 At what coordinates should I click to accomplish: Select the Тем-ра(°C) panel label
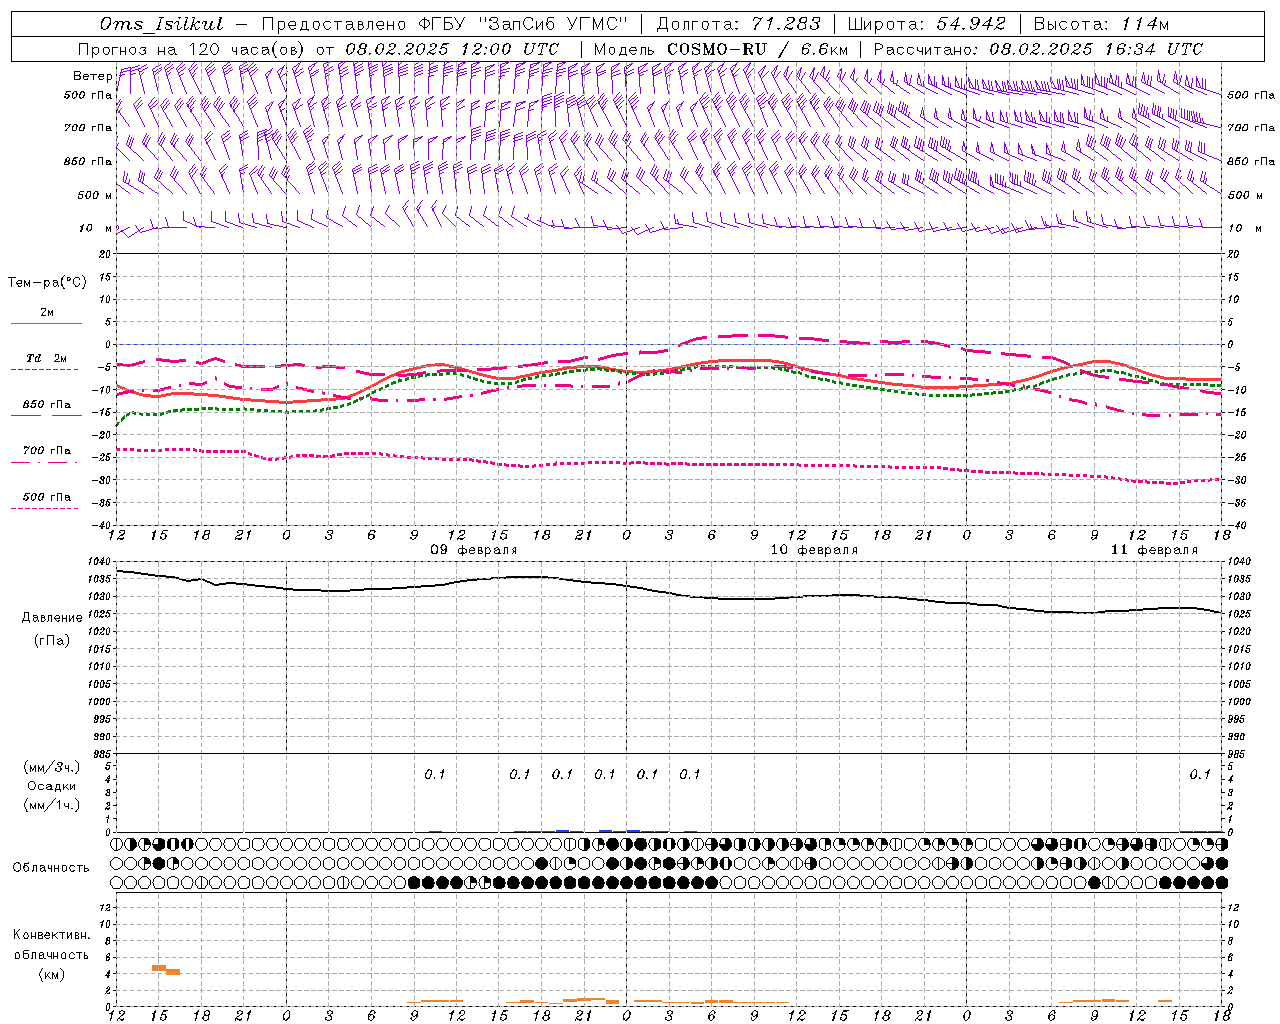[47, 283]
